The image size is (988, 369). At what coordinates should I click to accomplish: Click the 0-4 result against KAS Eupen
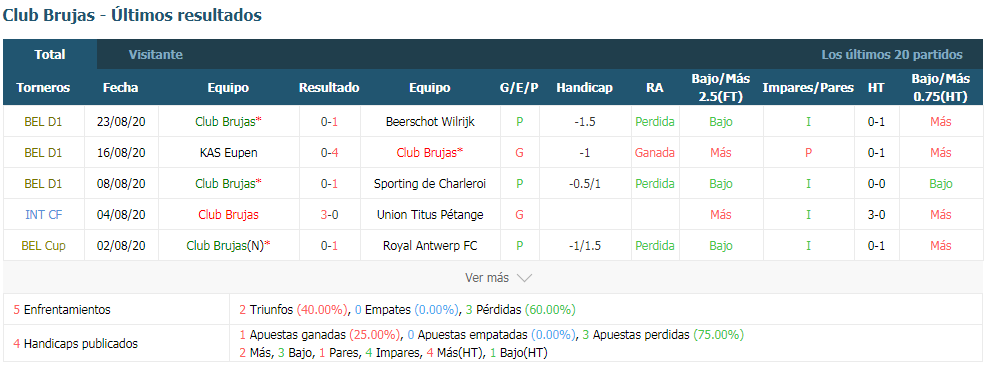click(x=330, y=152)
